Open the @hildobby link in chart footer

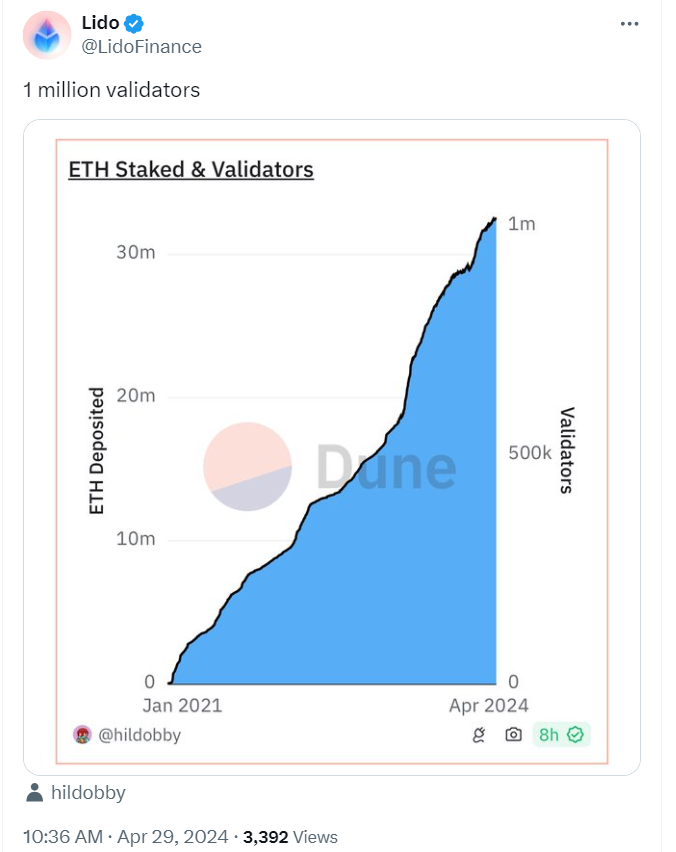138,735
